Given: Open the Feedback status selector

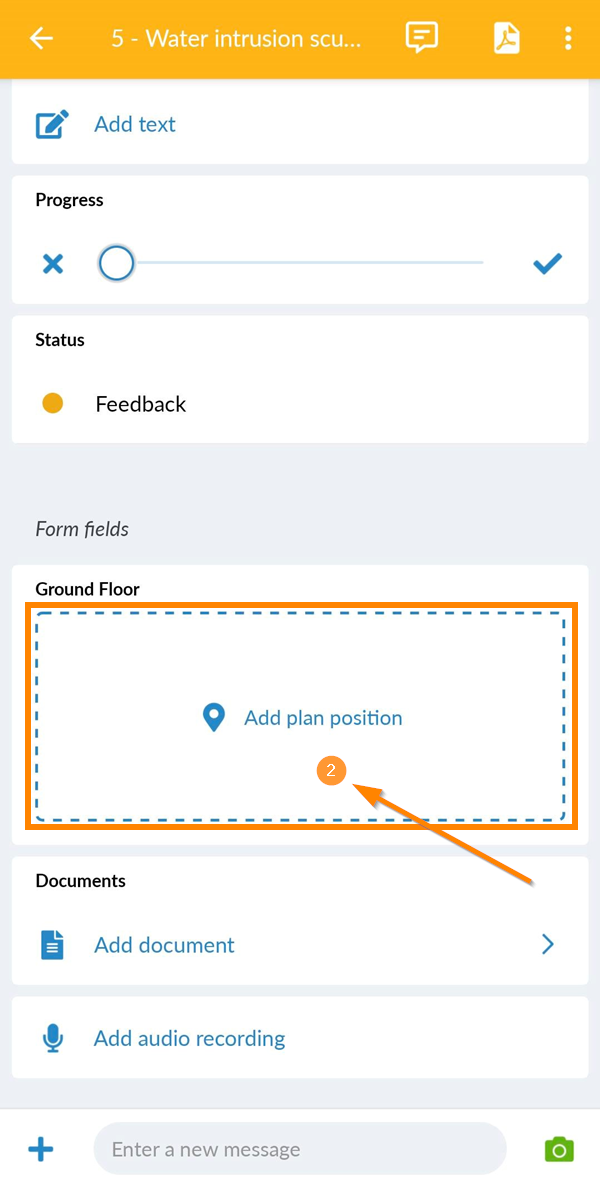Looking at the screenshot, I should point(141,404).
